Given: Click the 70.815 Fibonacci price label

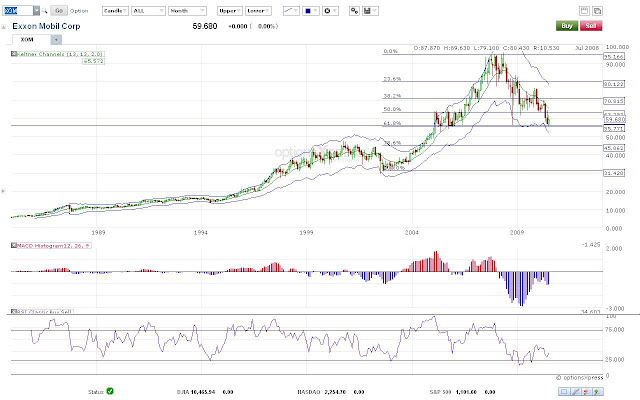Looking at the screenshot, I should 614,101.
